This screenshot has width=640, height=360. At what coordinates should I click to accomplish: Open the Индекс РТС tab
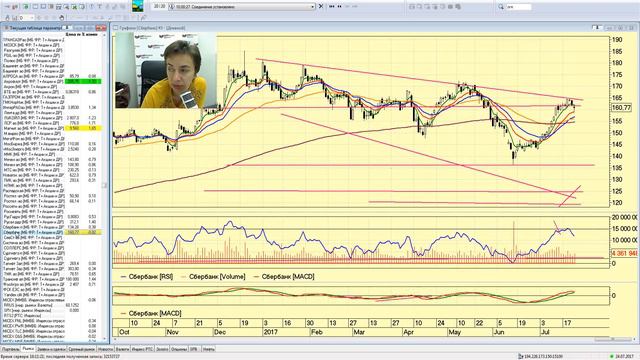click(142, 349)
